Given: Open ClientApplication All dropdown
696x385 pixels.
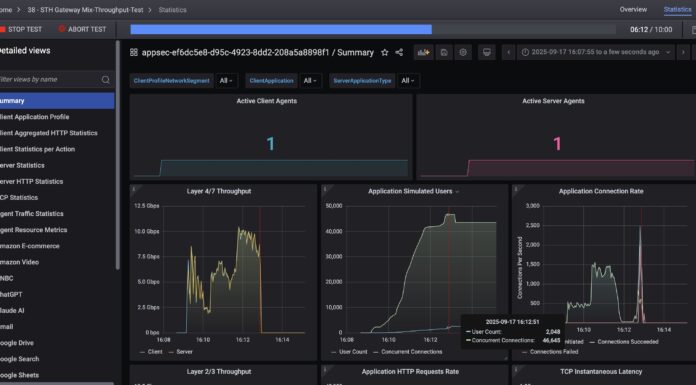Looking at the screenshot, I should [x=310, y=81].
